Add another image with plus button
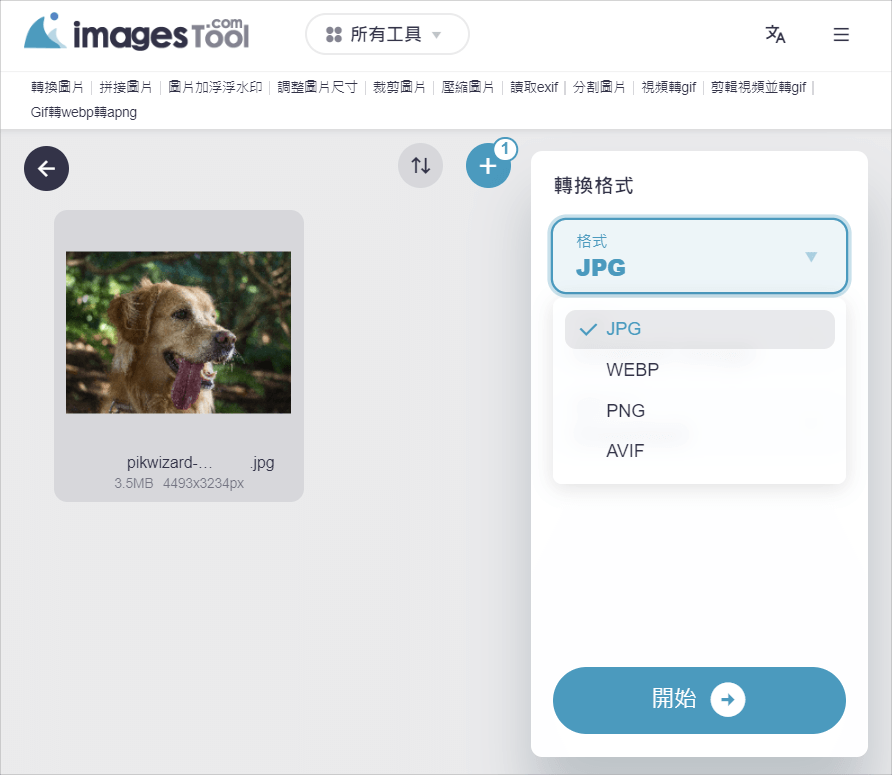Image resolution: width=892 pixels, height=775 pixels. pyautogui.click(x=488, y=166)
